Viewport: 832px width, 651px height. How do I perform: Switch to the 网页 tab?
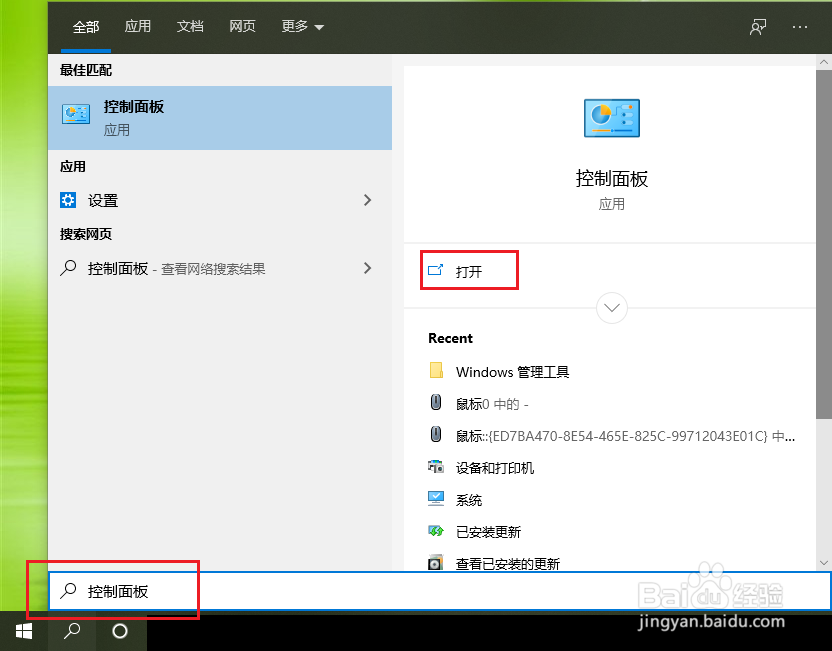coord(242,27)
